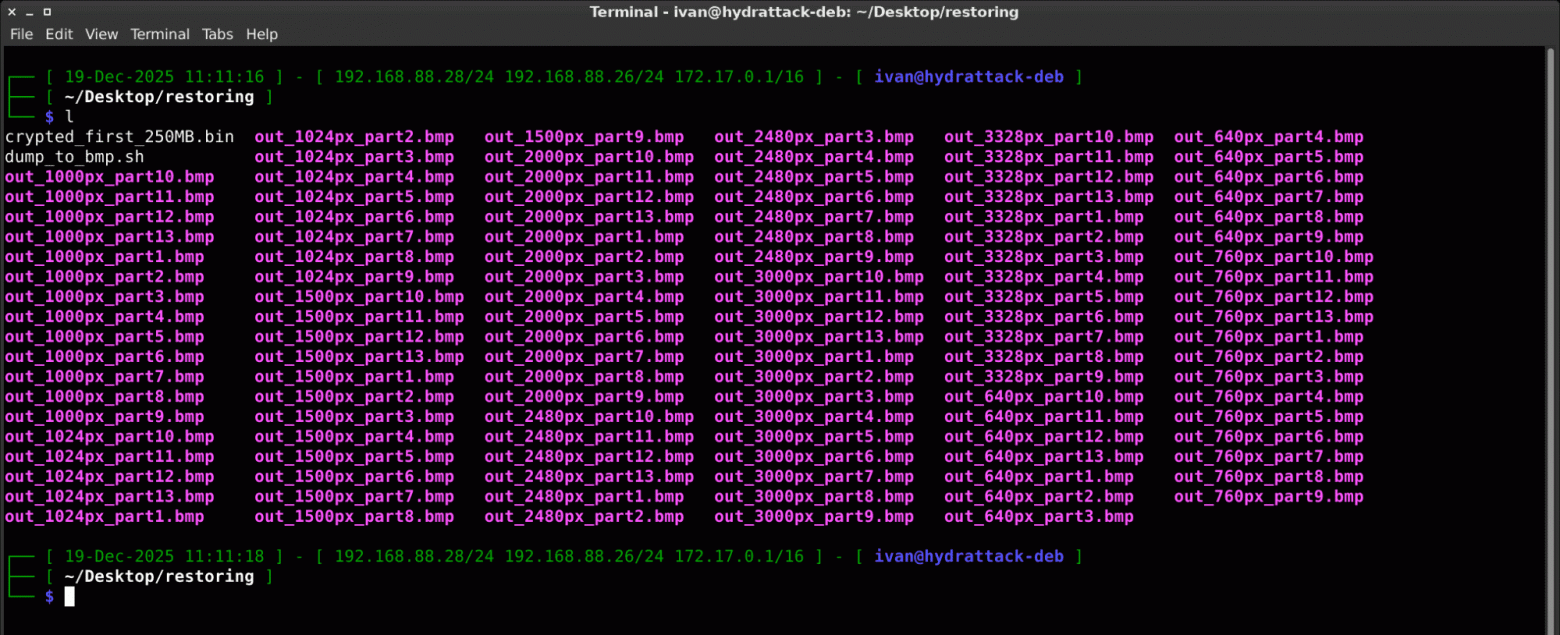Click out_3000px_part1.bmp file name
The height and width of the screenshot is (635, 1560).
pos(814,357)
